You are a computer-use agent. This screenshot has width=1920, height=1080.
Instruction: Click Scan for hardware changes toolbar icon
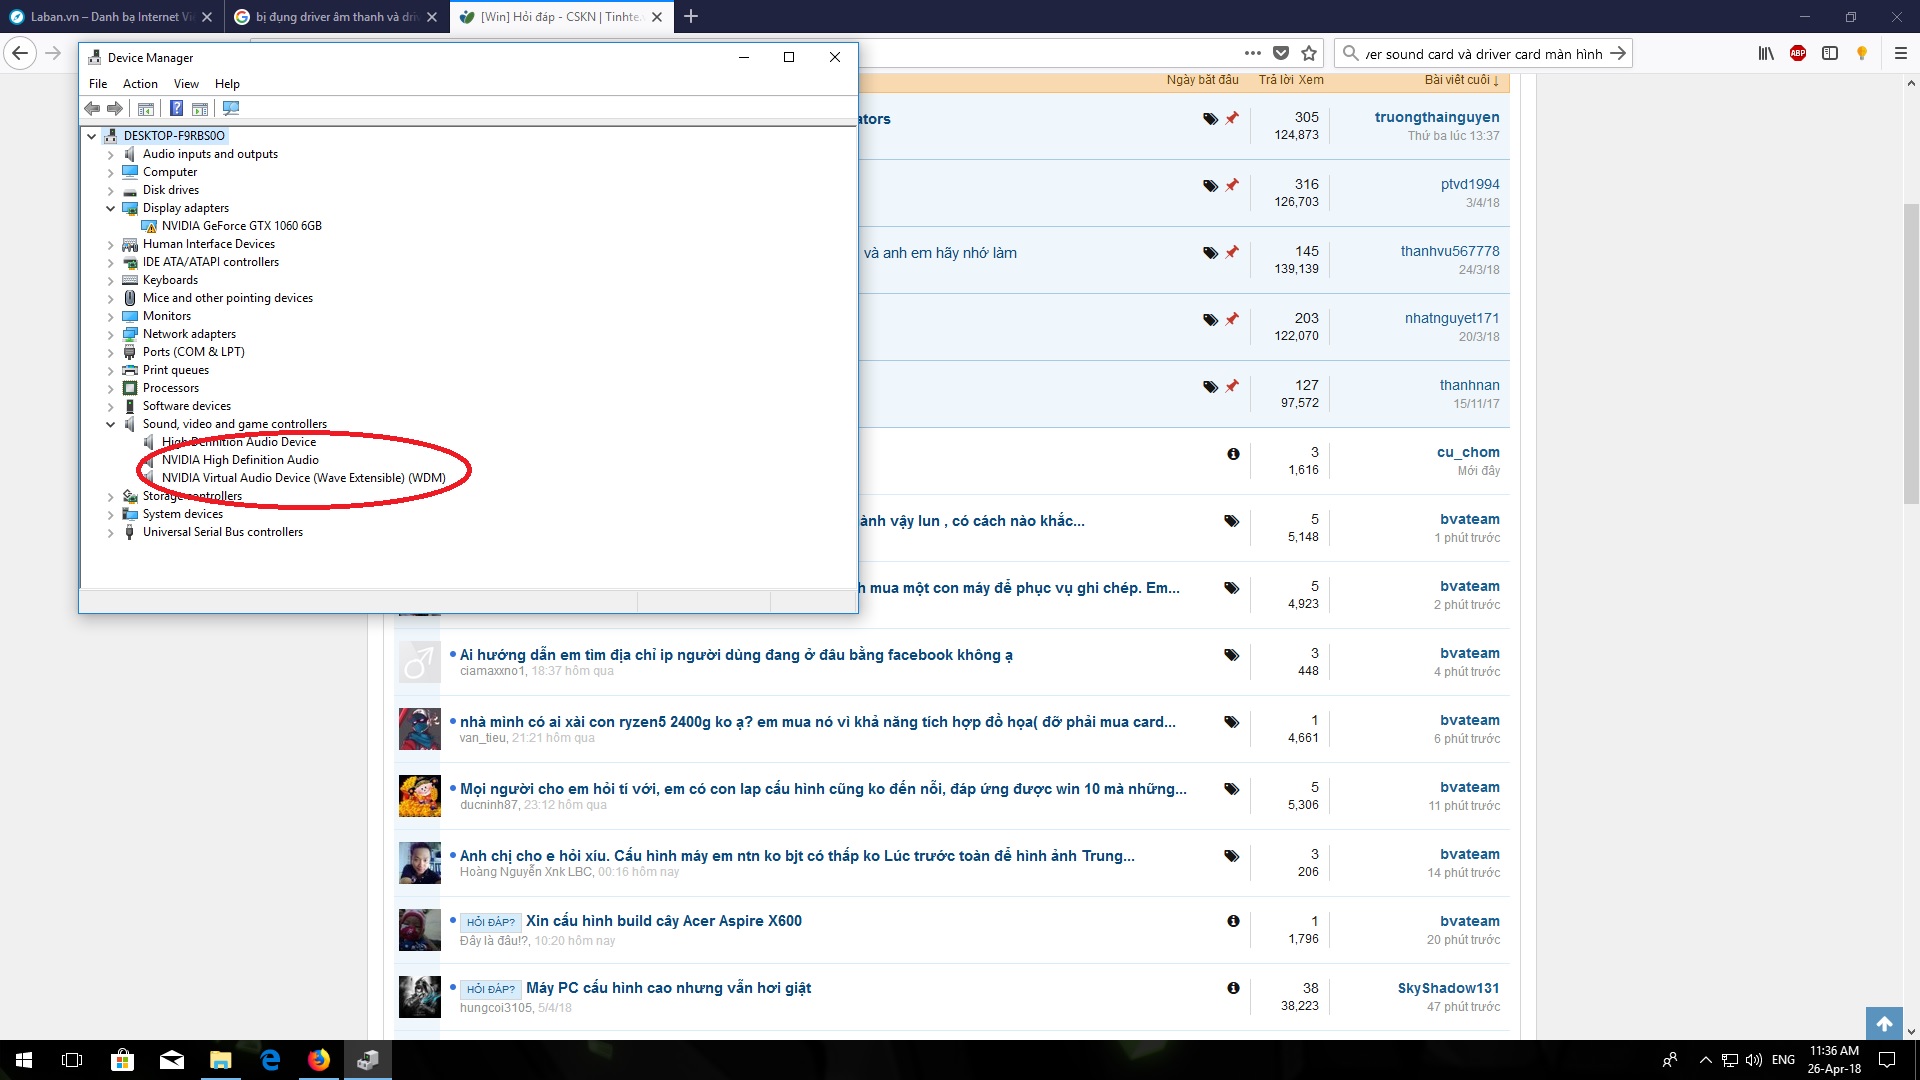[x=231, y=108]
